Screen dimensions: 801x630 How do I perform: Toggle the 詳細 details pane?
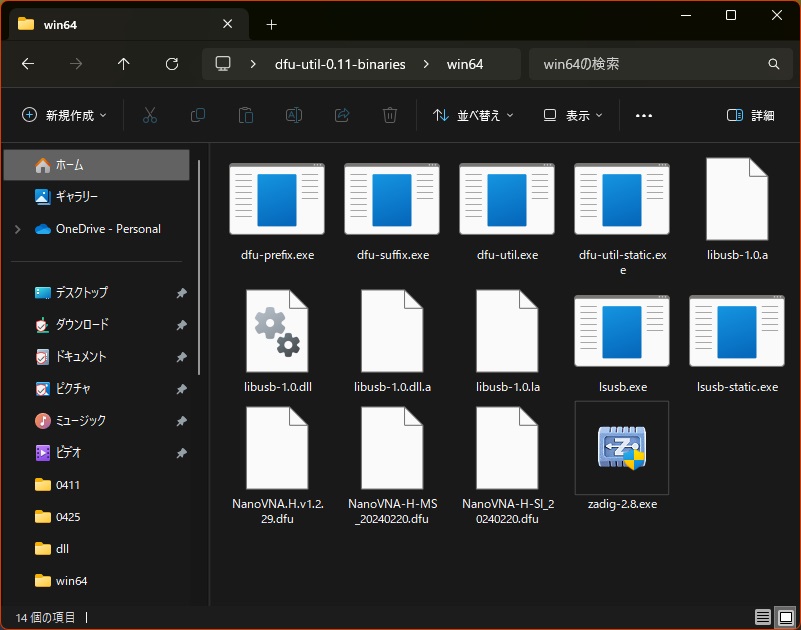750,115
